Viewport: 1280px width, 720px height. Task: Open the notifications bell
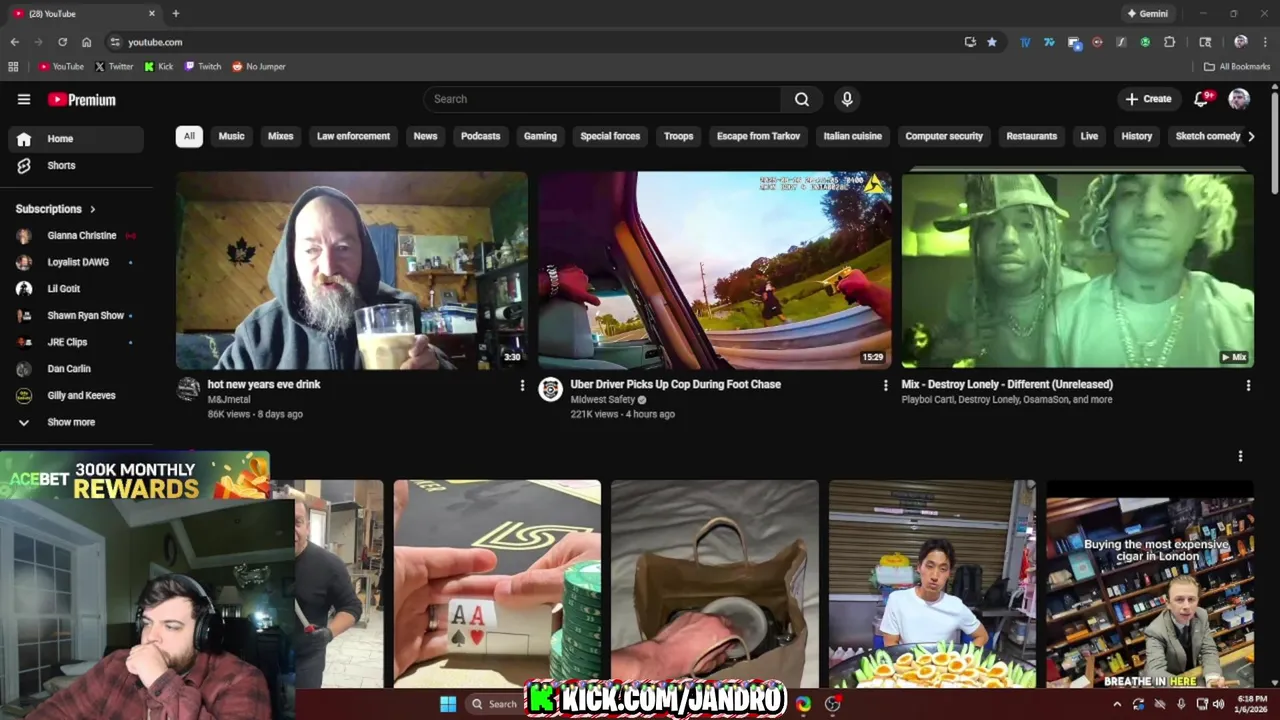(1202, 99)
